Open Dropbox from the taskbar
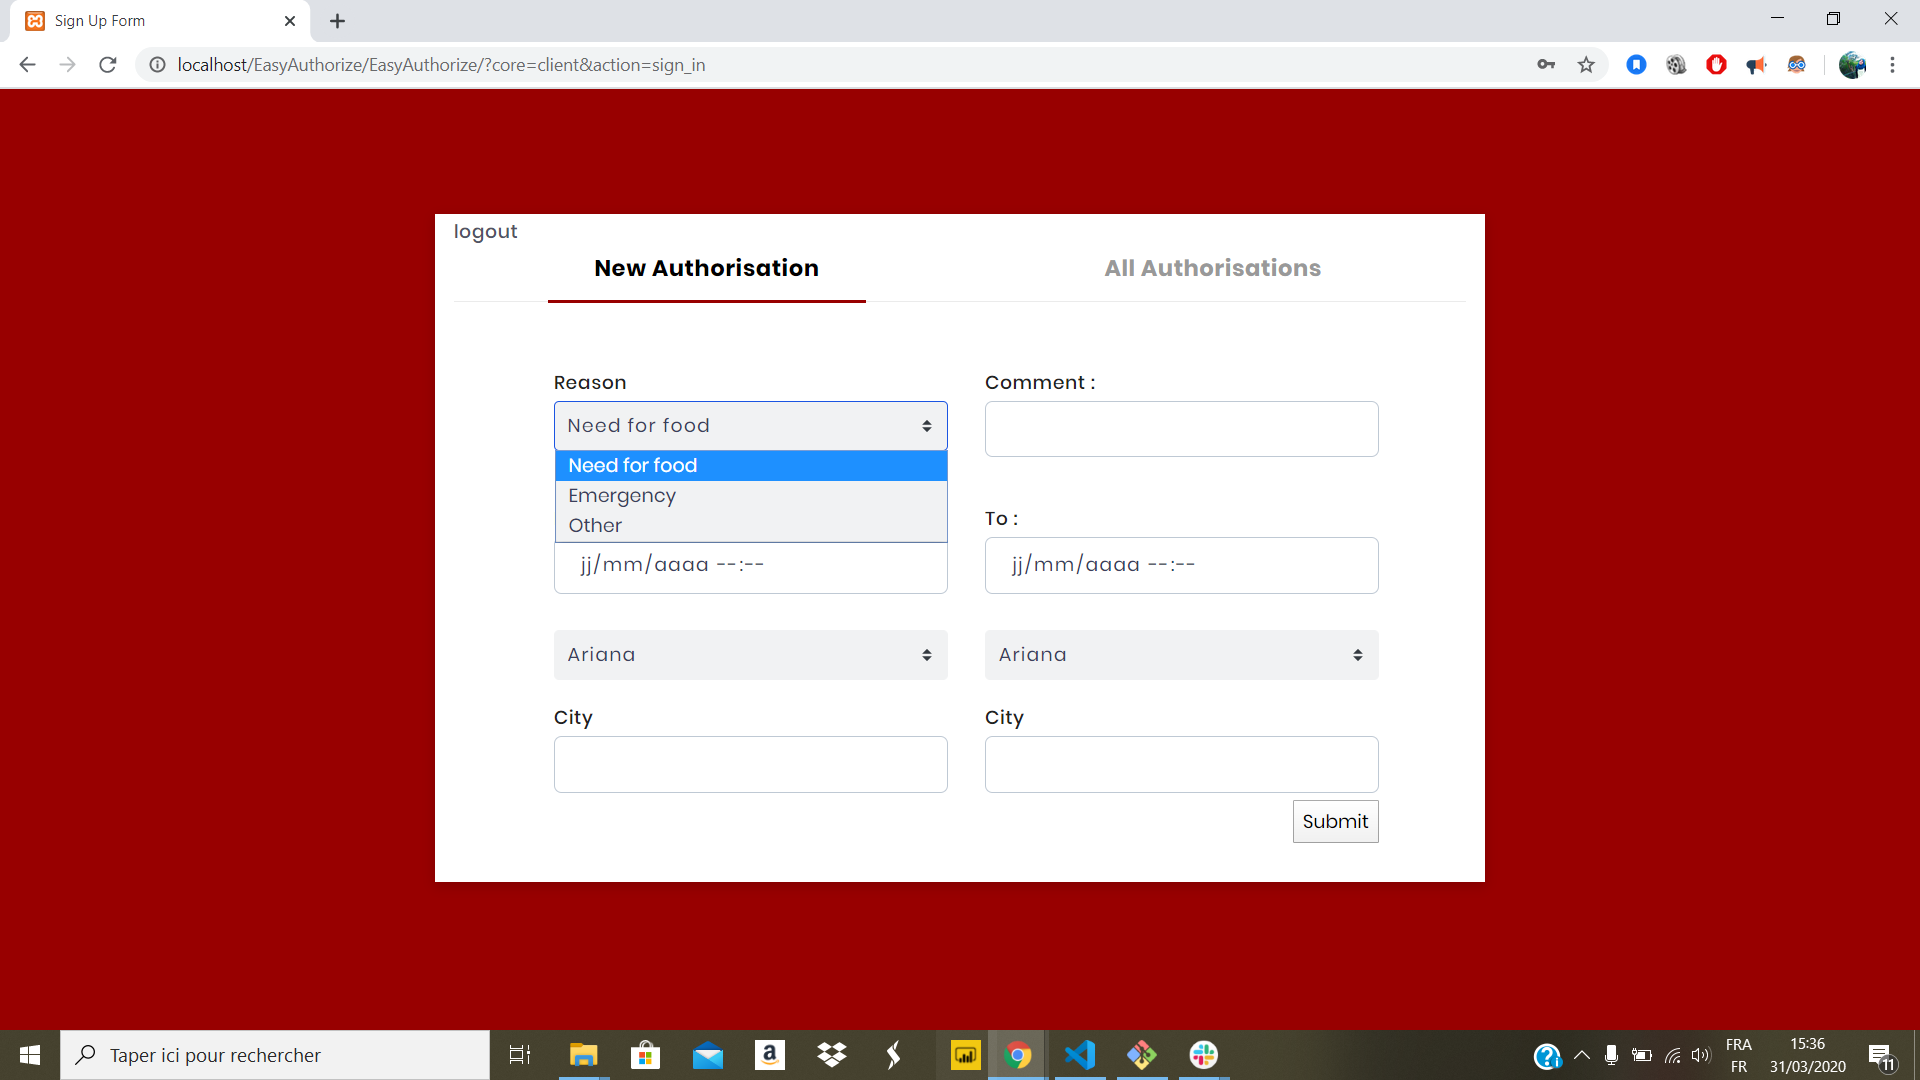Screen dimensions: 1920x1080 point(831,1055)
